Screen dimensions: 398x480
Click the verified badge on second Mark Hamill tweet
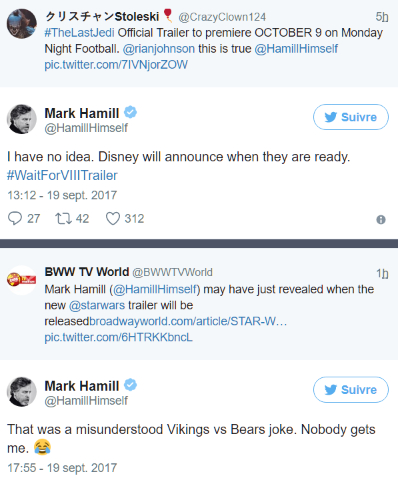click(x=130, y=385)
